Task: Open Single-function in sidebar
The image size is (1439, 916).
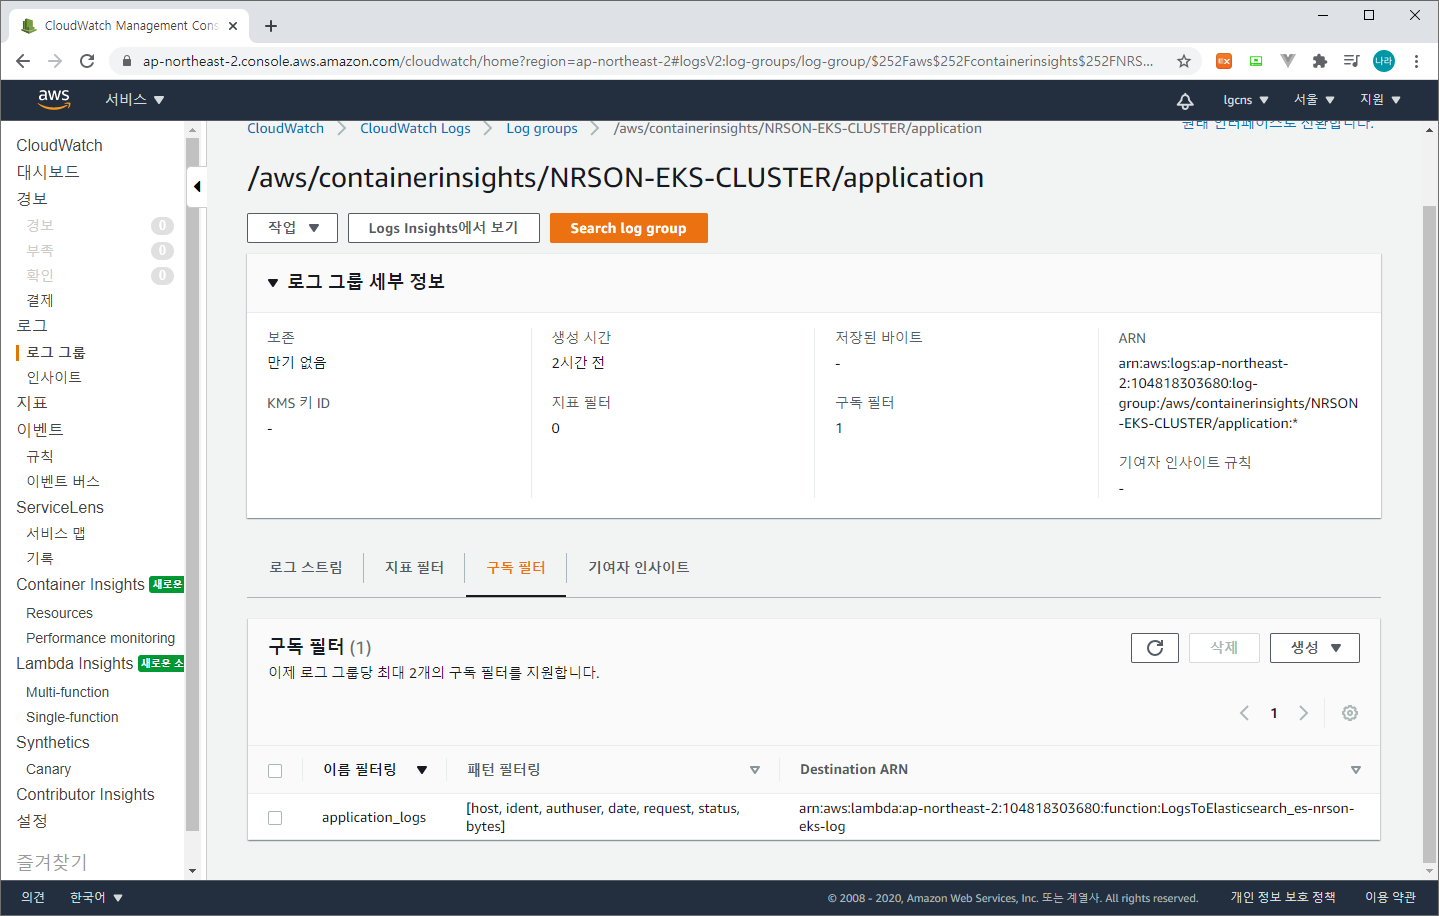Action: click(72, 717)
